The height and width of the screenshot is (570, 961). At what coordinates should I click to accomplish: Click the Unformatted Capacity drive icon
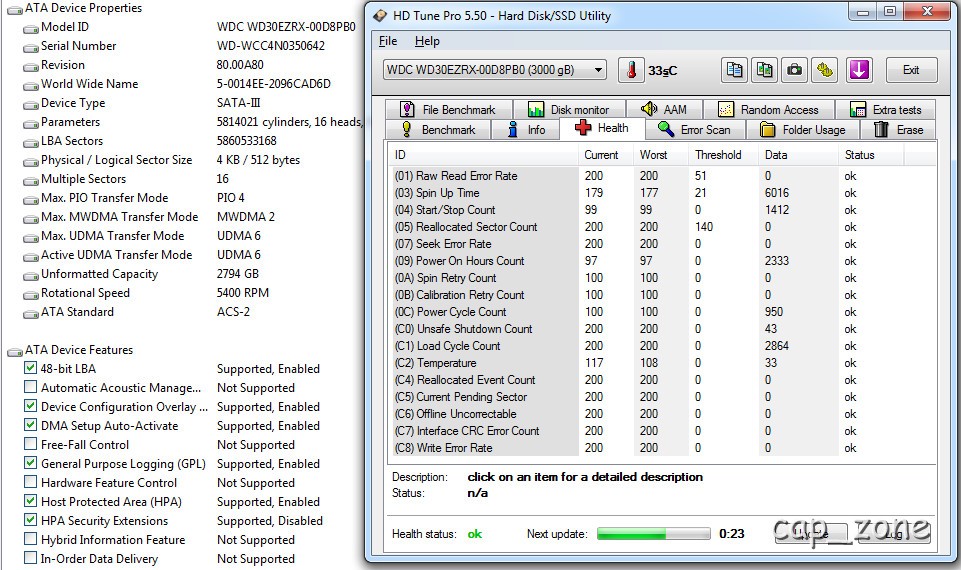coord(31,275)
